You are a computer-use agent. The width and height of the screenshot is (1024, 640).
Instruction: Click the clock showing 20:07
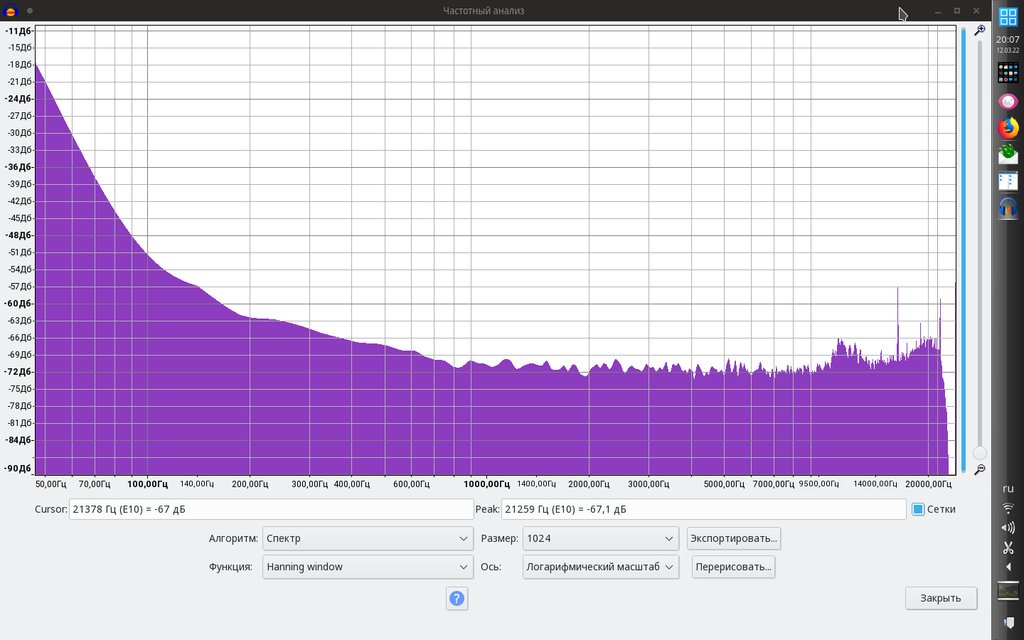(1008, 39)
